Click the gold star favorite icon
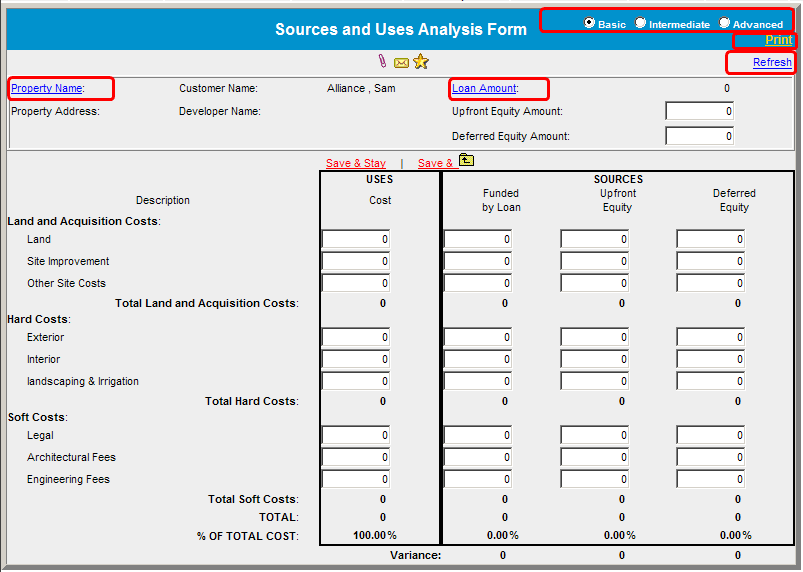The width and height of the screenshot is (803, 572). tap(420, 61)
